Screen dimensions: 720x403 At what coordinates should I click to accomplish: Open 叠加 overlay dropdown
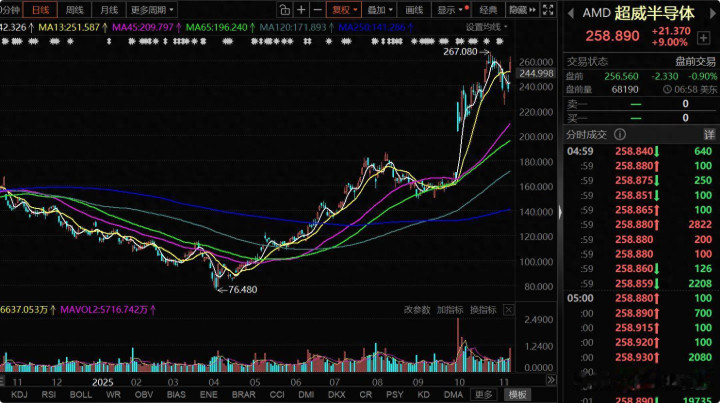[x=380, y=10]
